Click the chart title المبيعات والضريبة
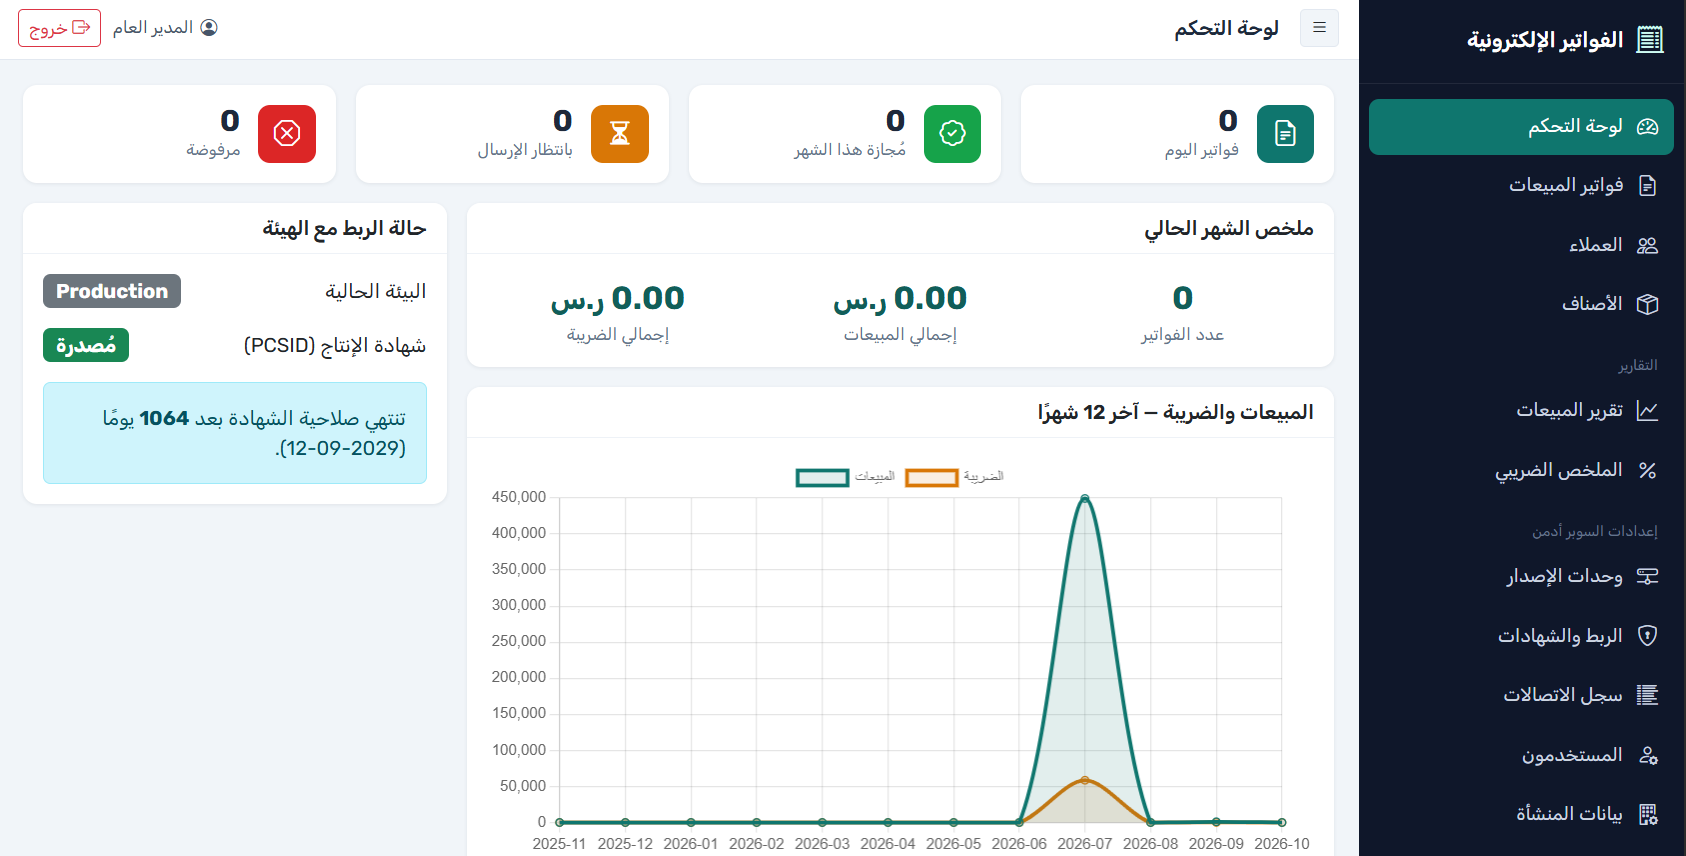1686x856 pixels. (x=1176, y=412)
